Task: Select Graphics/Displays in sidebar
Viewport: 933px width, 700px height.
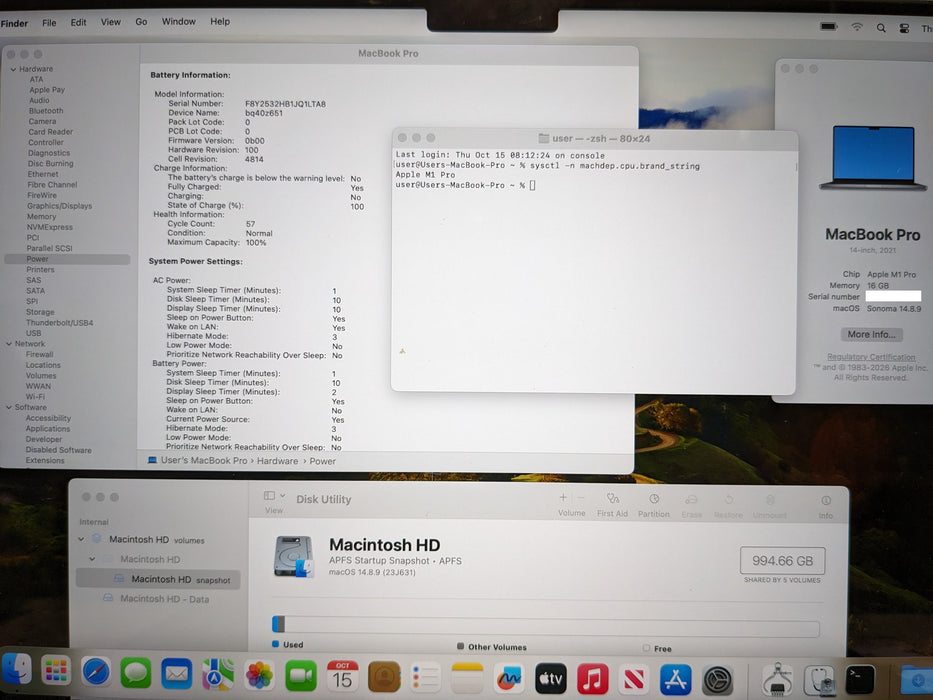Action: (60, 206)
